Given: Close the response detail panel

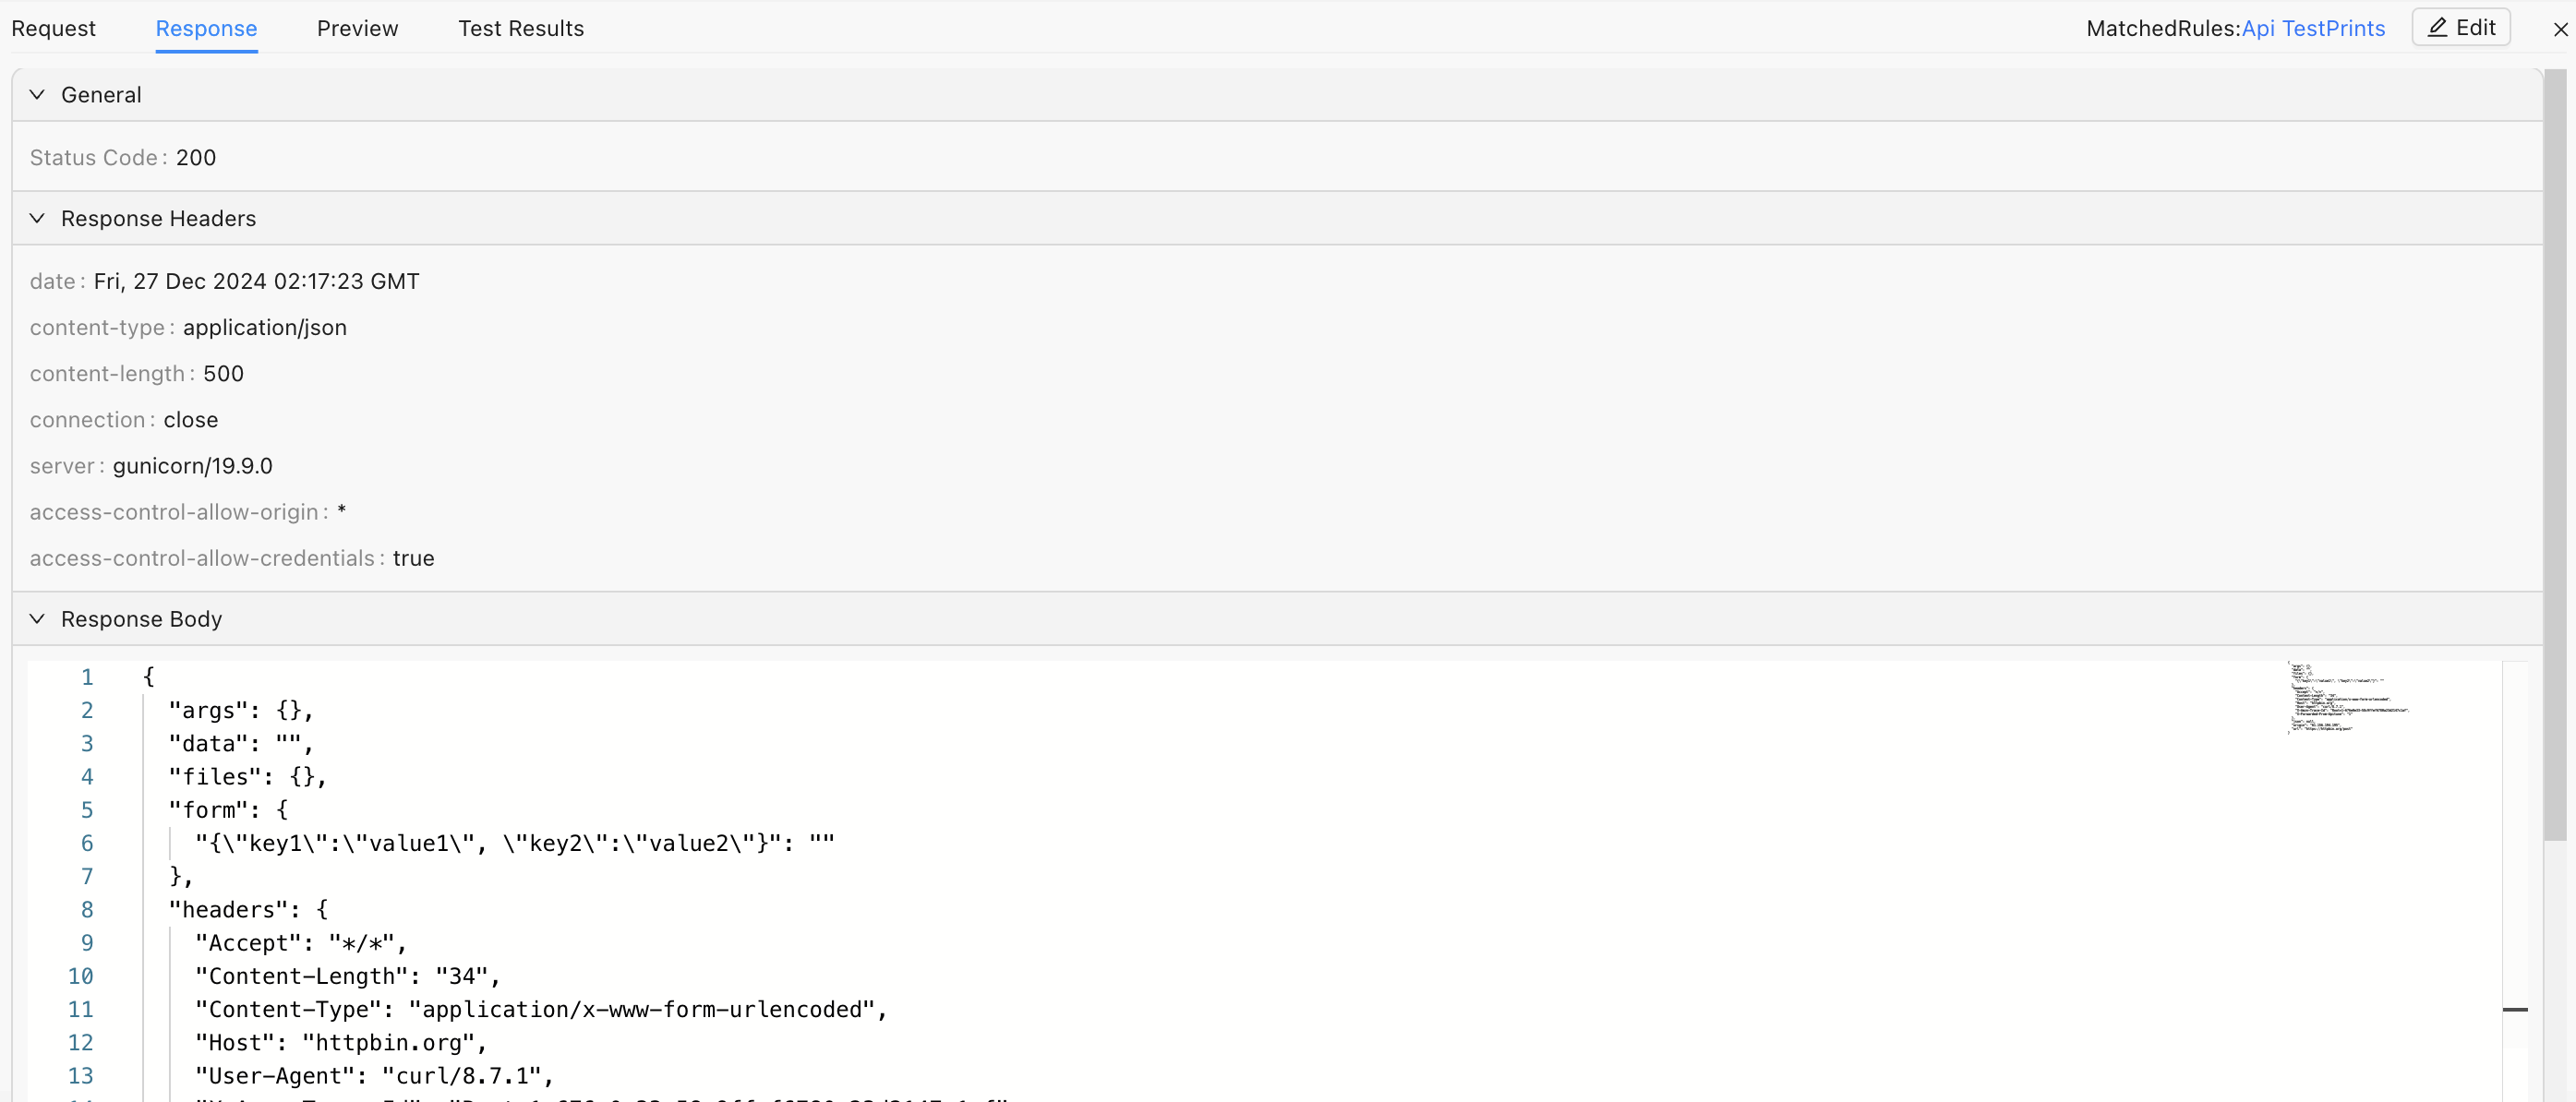Looking at the screenshot, I should [2560, 29].
